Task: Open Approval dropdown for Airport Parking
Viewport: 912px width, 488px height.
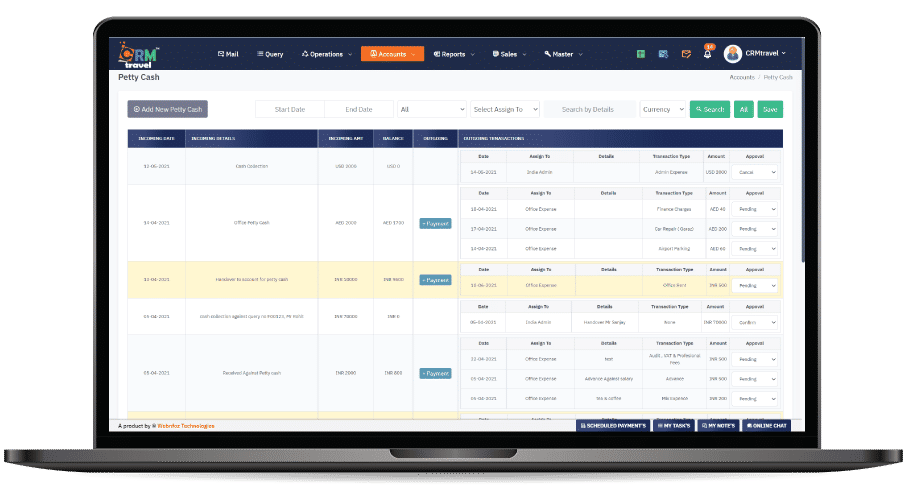Action: 754,248
